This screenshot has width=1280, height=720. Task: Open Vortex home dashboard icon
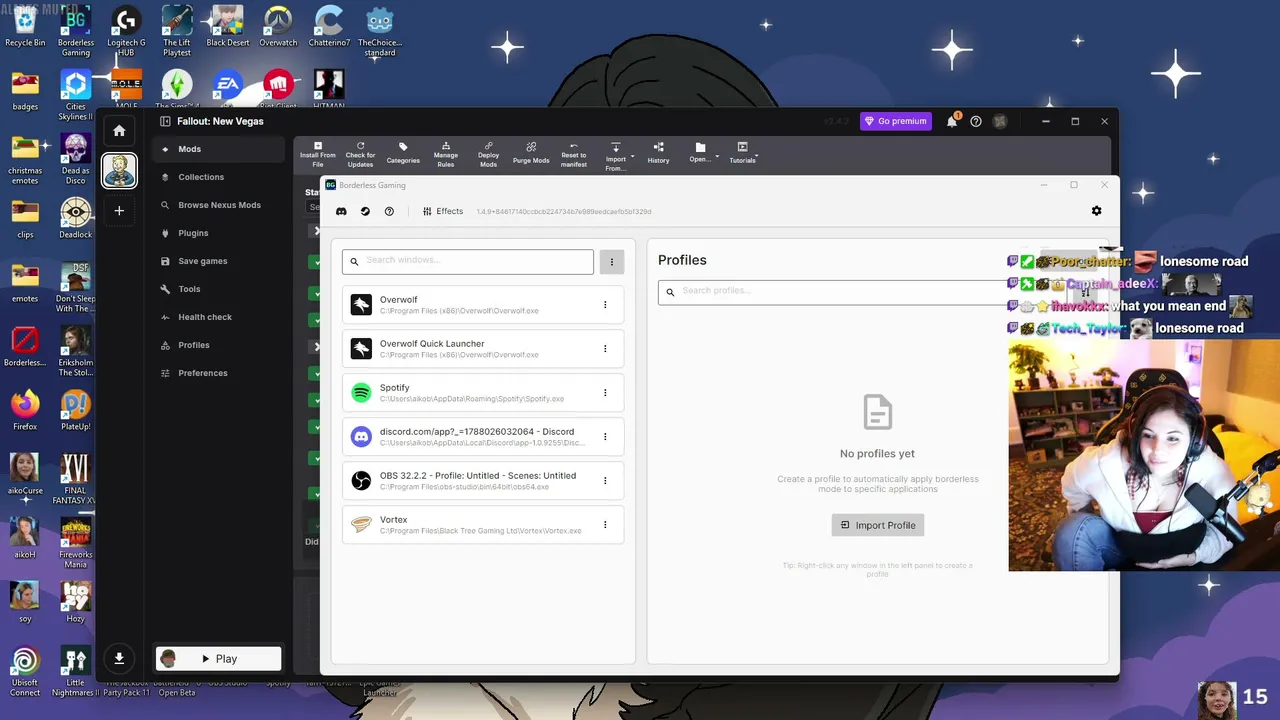(119, 131)
